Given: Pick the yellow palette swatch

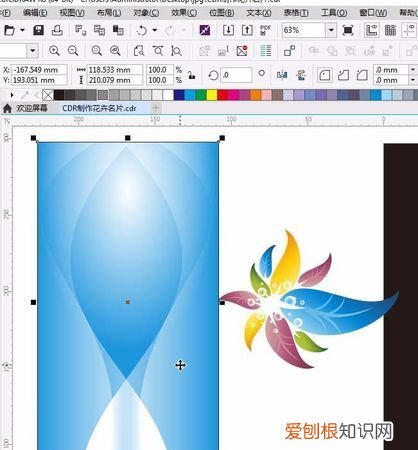Looking at the screenshot, I should coord(212,95).
